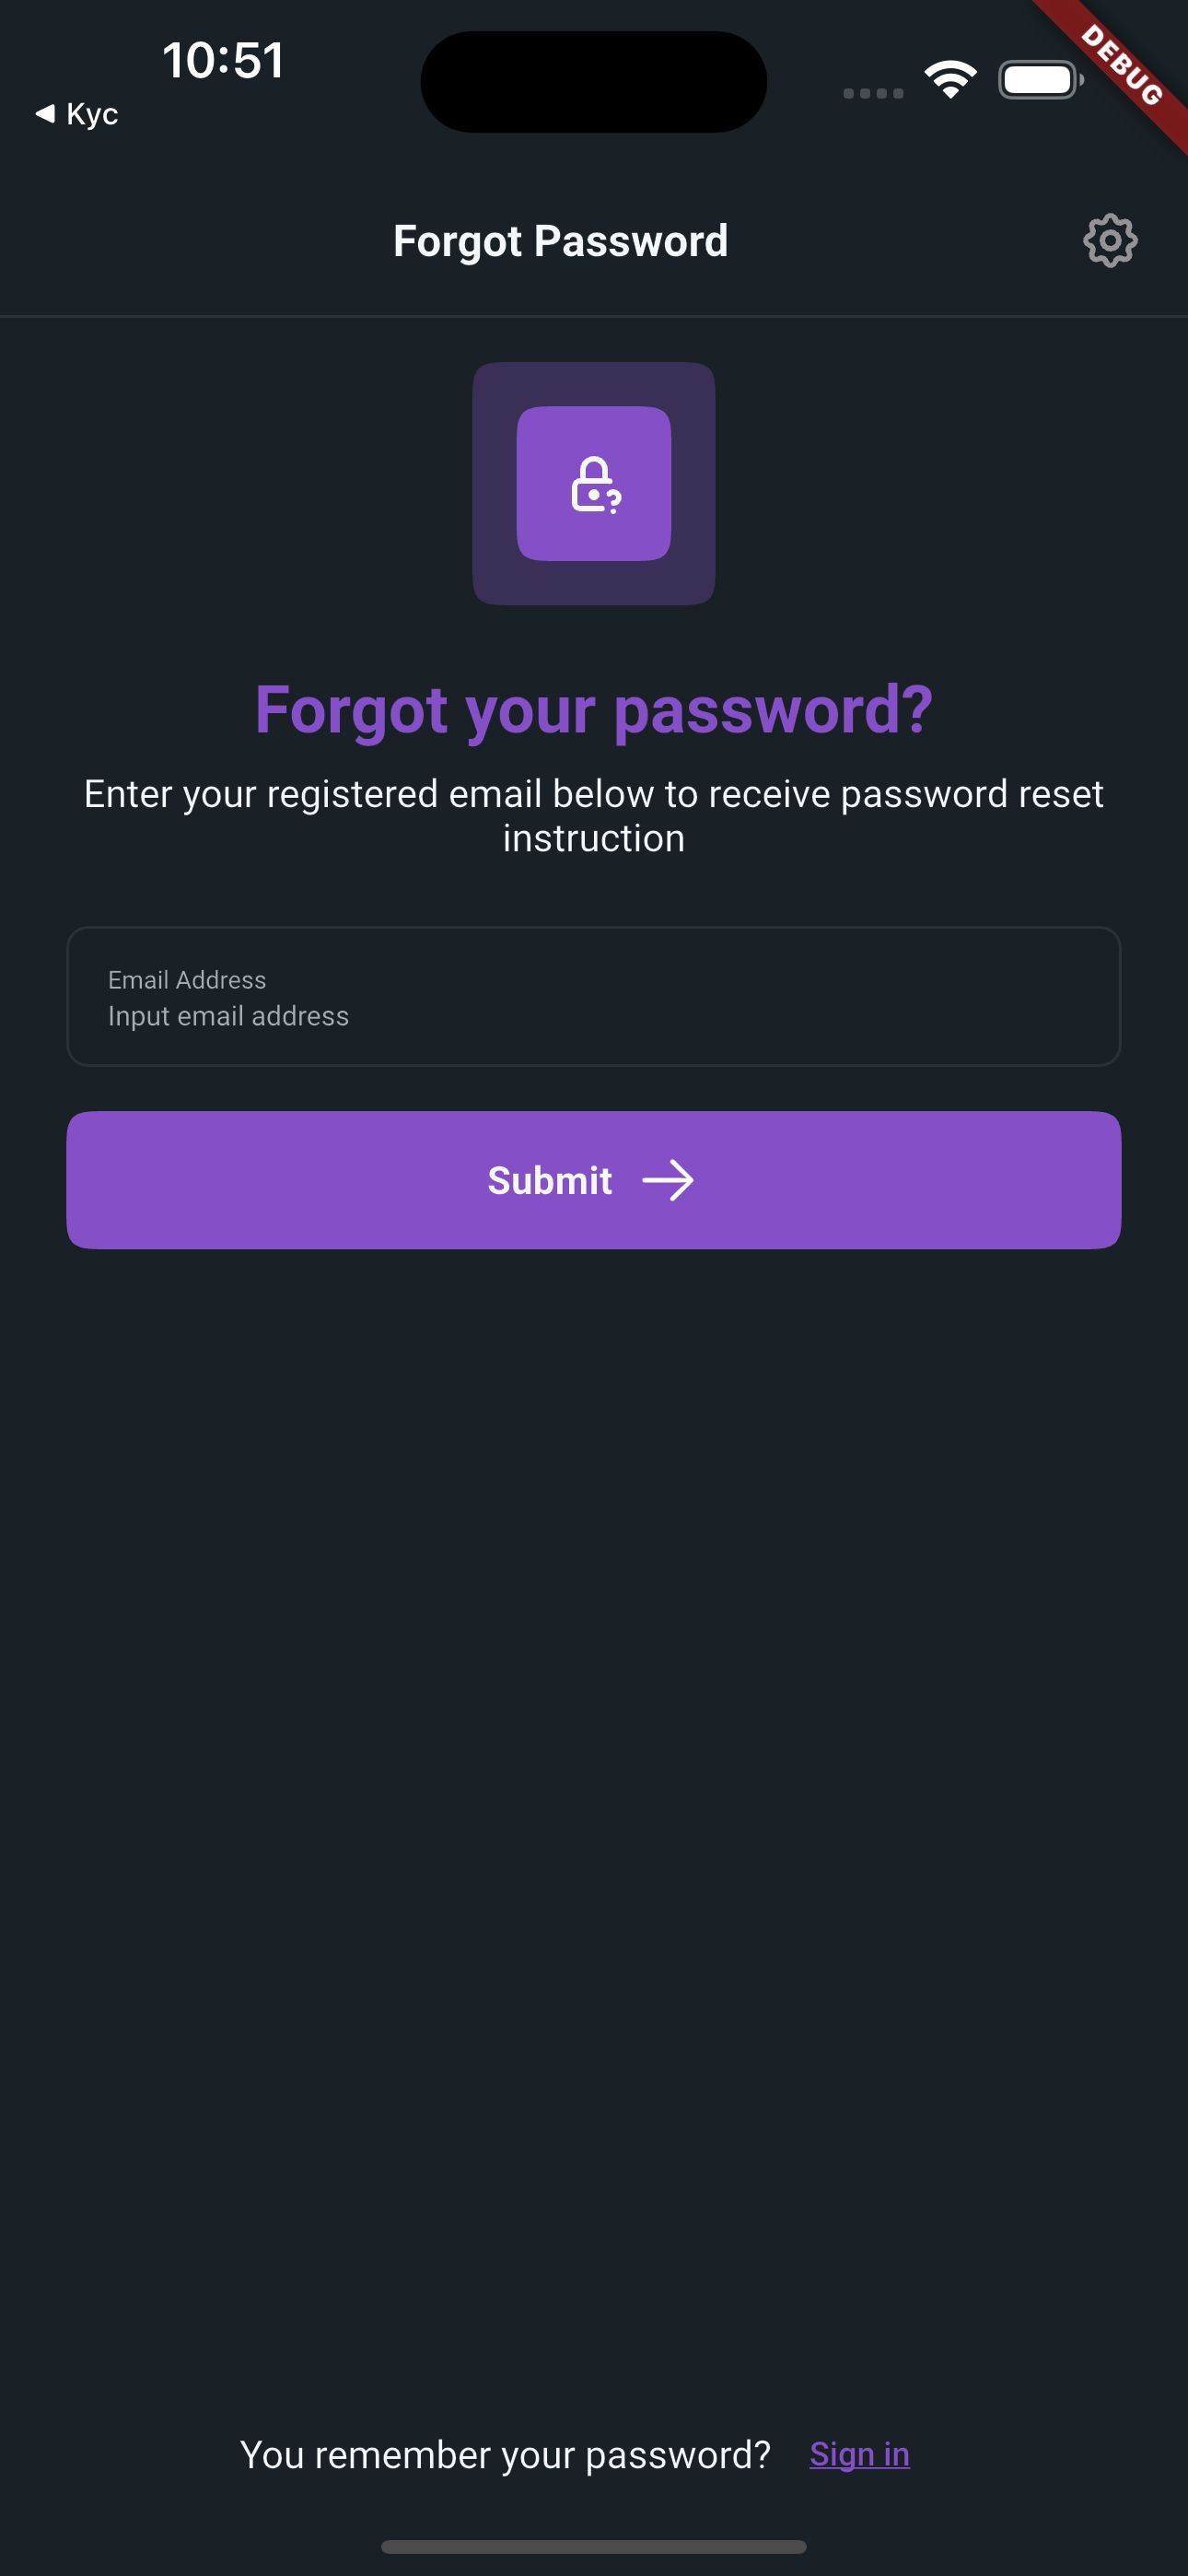Click "You remember your password?" text
The height and width of the screenshot is (2576, 1188).
505,2455
